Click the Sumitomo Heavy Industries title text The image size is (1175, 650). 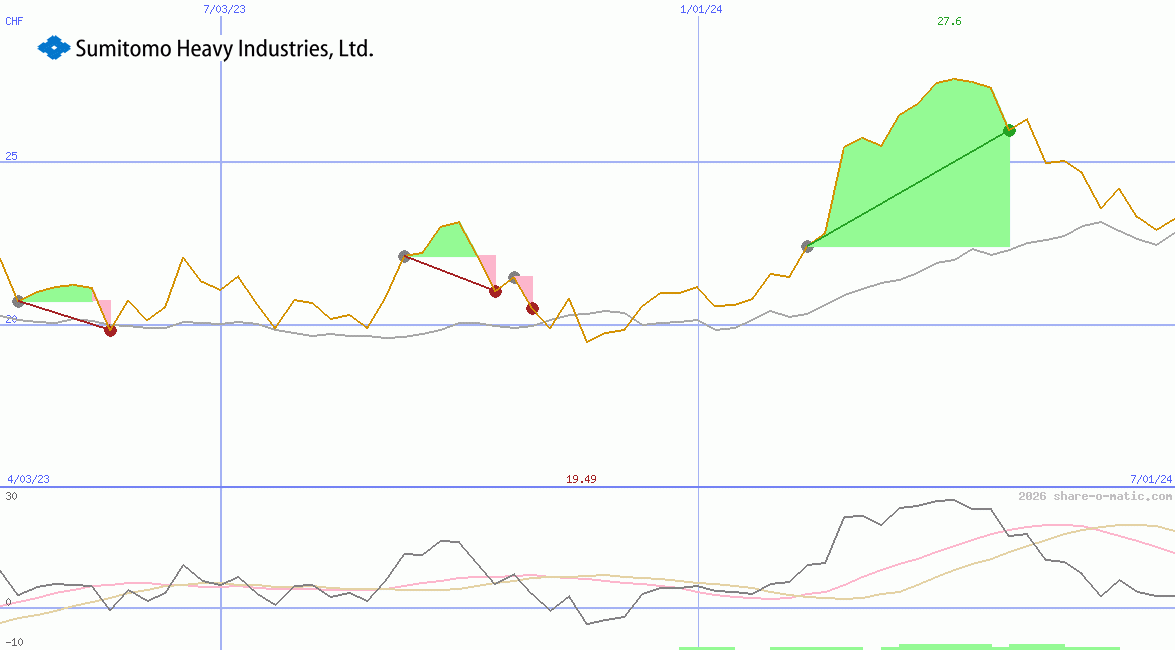pyautogui.click(x=224, y=47)
